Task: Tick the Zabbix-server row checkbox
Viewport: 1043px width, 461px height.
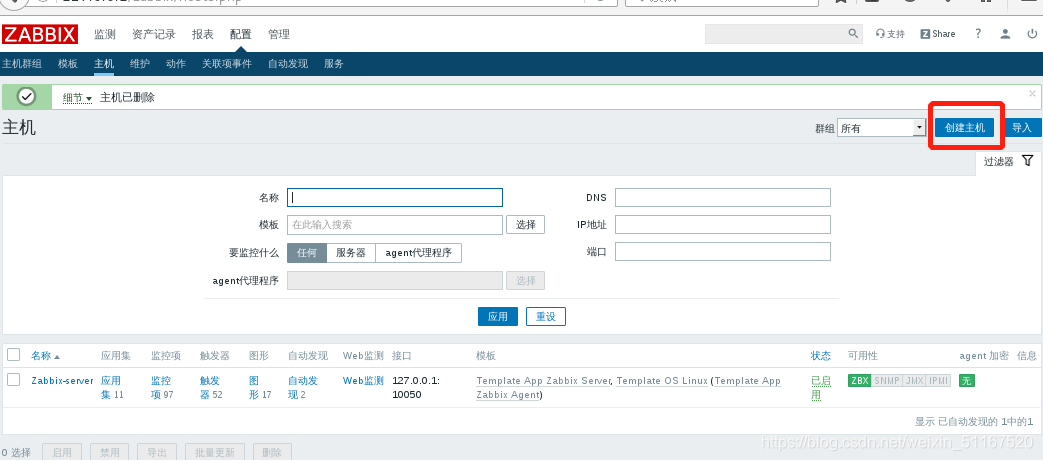Action: 14,380
